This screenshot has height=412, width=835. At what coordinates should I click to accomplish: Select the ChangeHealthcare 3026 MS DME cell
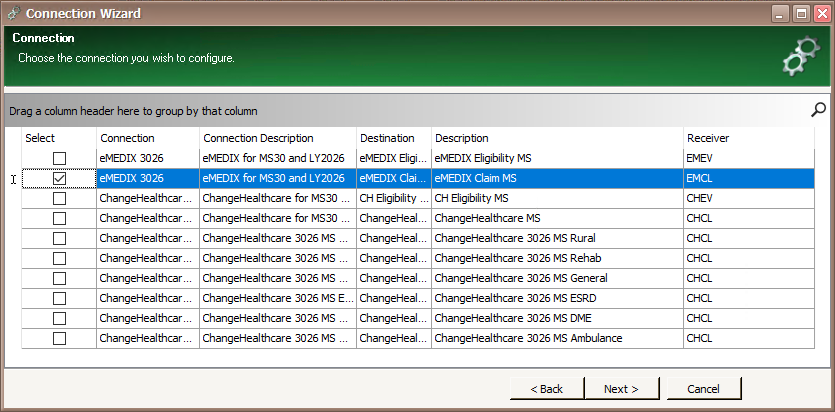tap(558, 318)
